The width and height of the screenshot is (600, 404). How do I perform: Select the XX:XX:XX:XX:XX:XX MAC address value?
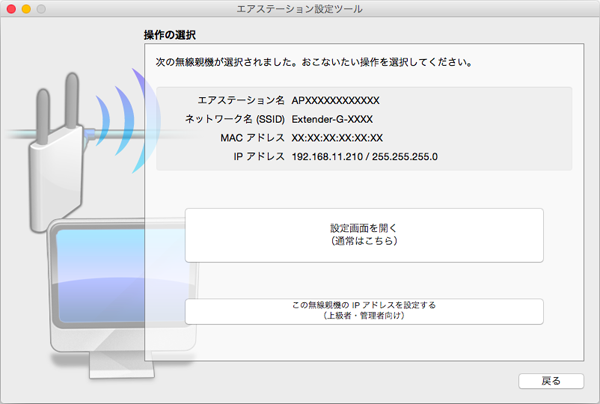pos(337,138)
